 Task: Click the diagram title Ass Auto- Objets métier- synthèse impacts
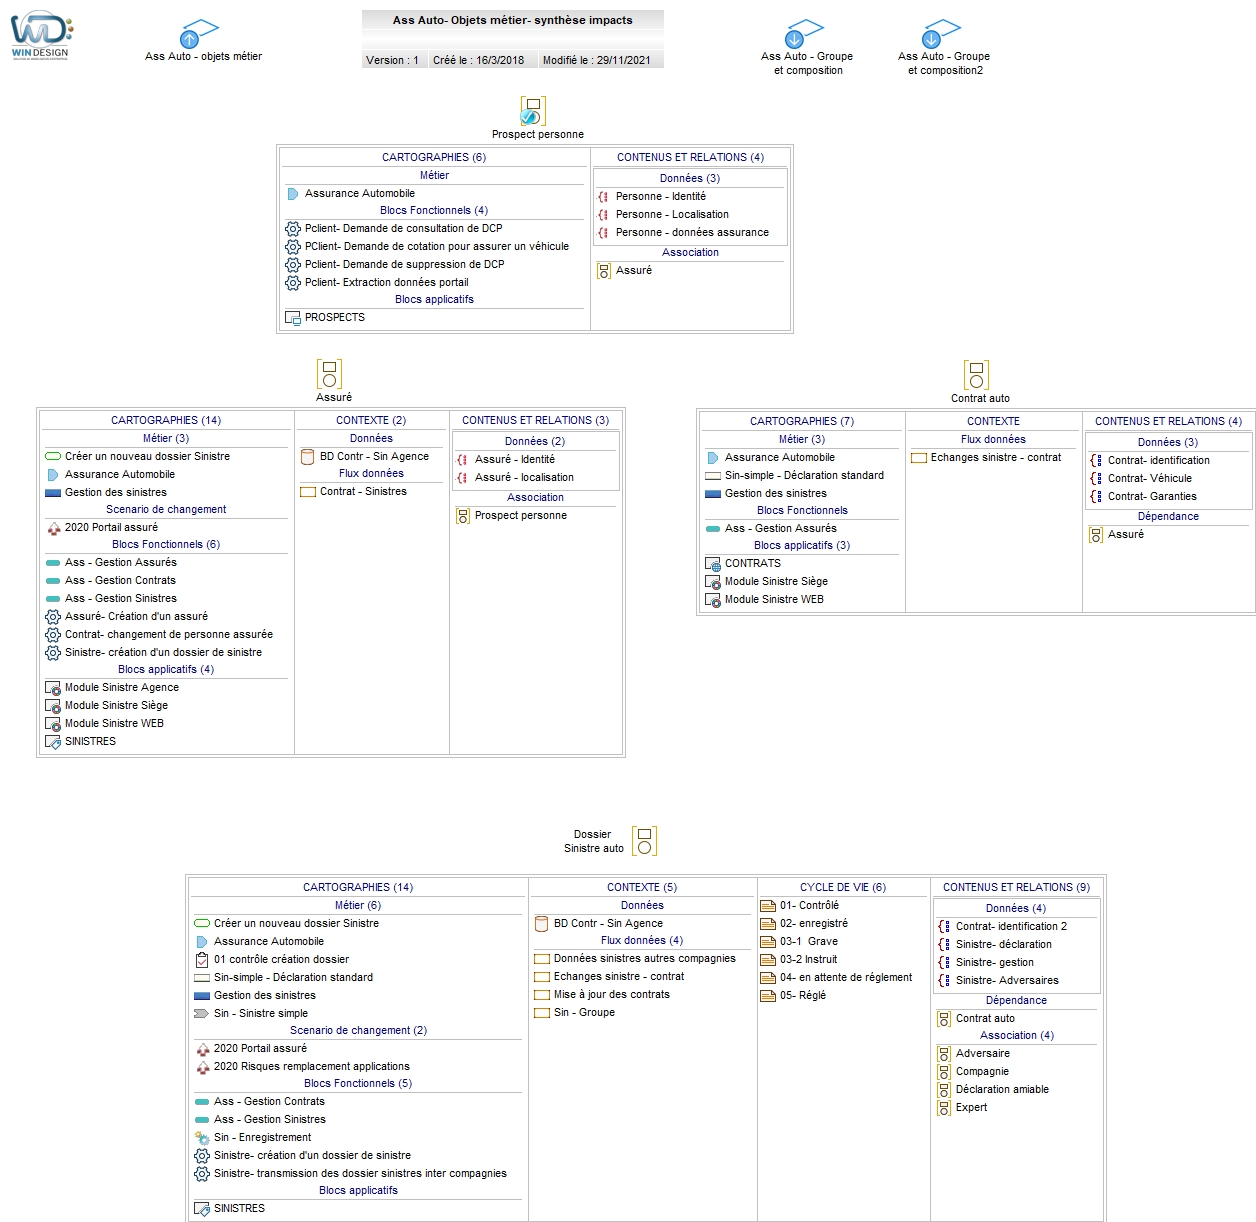(513, 20)
